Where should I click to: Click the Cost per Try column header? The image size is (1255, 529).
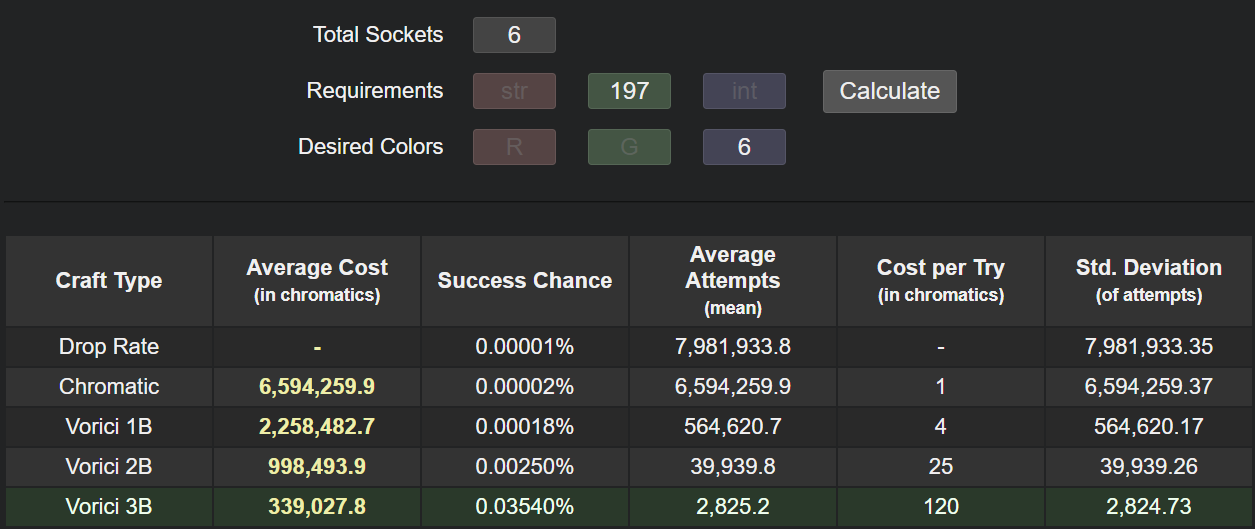tap(941, 281)
